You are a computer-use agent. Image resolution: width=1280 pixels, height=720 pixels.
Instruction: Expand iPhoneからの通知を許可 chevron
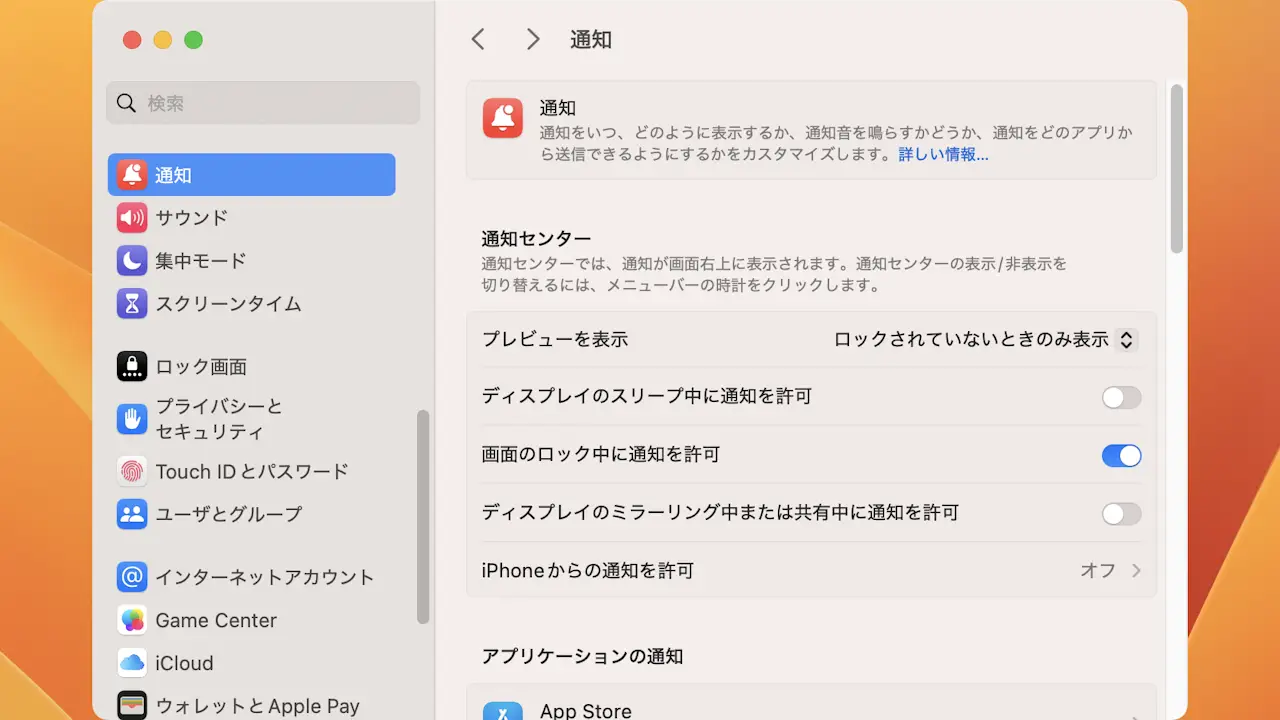coord(1136,571)
